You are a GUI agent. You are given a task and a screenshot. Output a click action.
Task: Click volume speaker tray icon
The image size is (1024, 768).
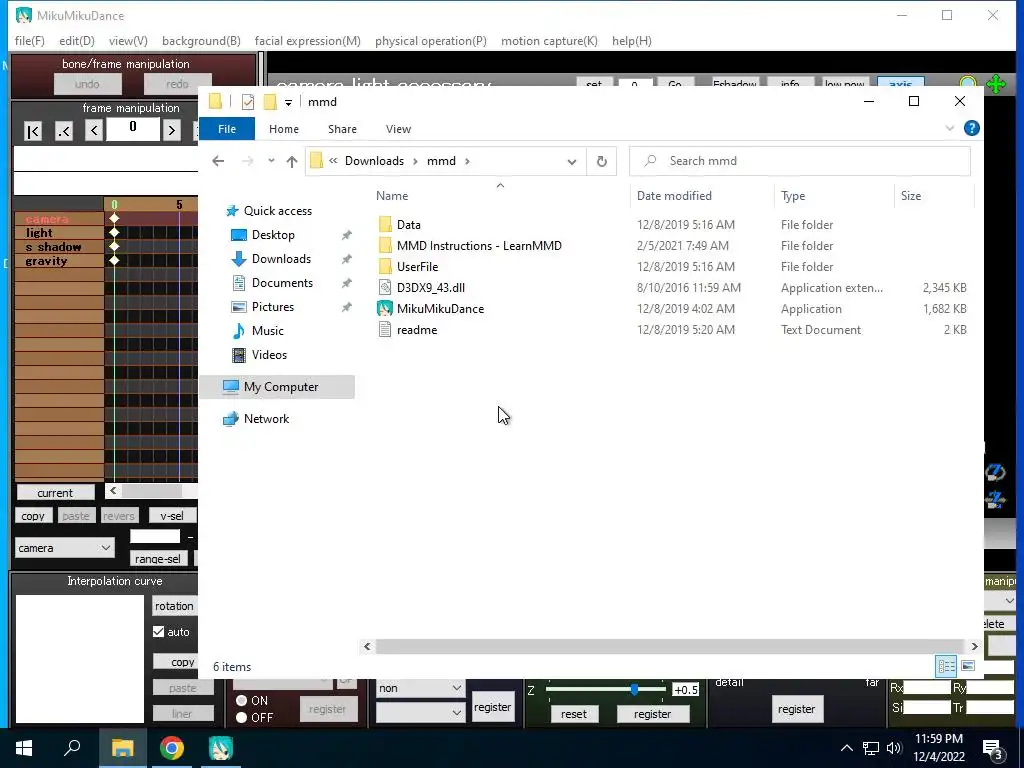[x=894, y=748]
